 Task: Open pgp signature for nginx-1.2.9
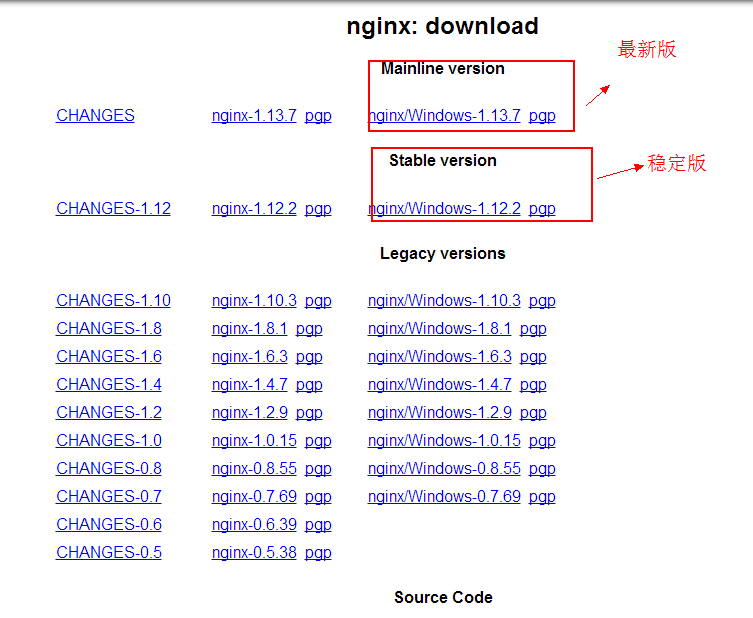309,413
